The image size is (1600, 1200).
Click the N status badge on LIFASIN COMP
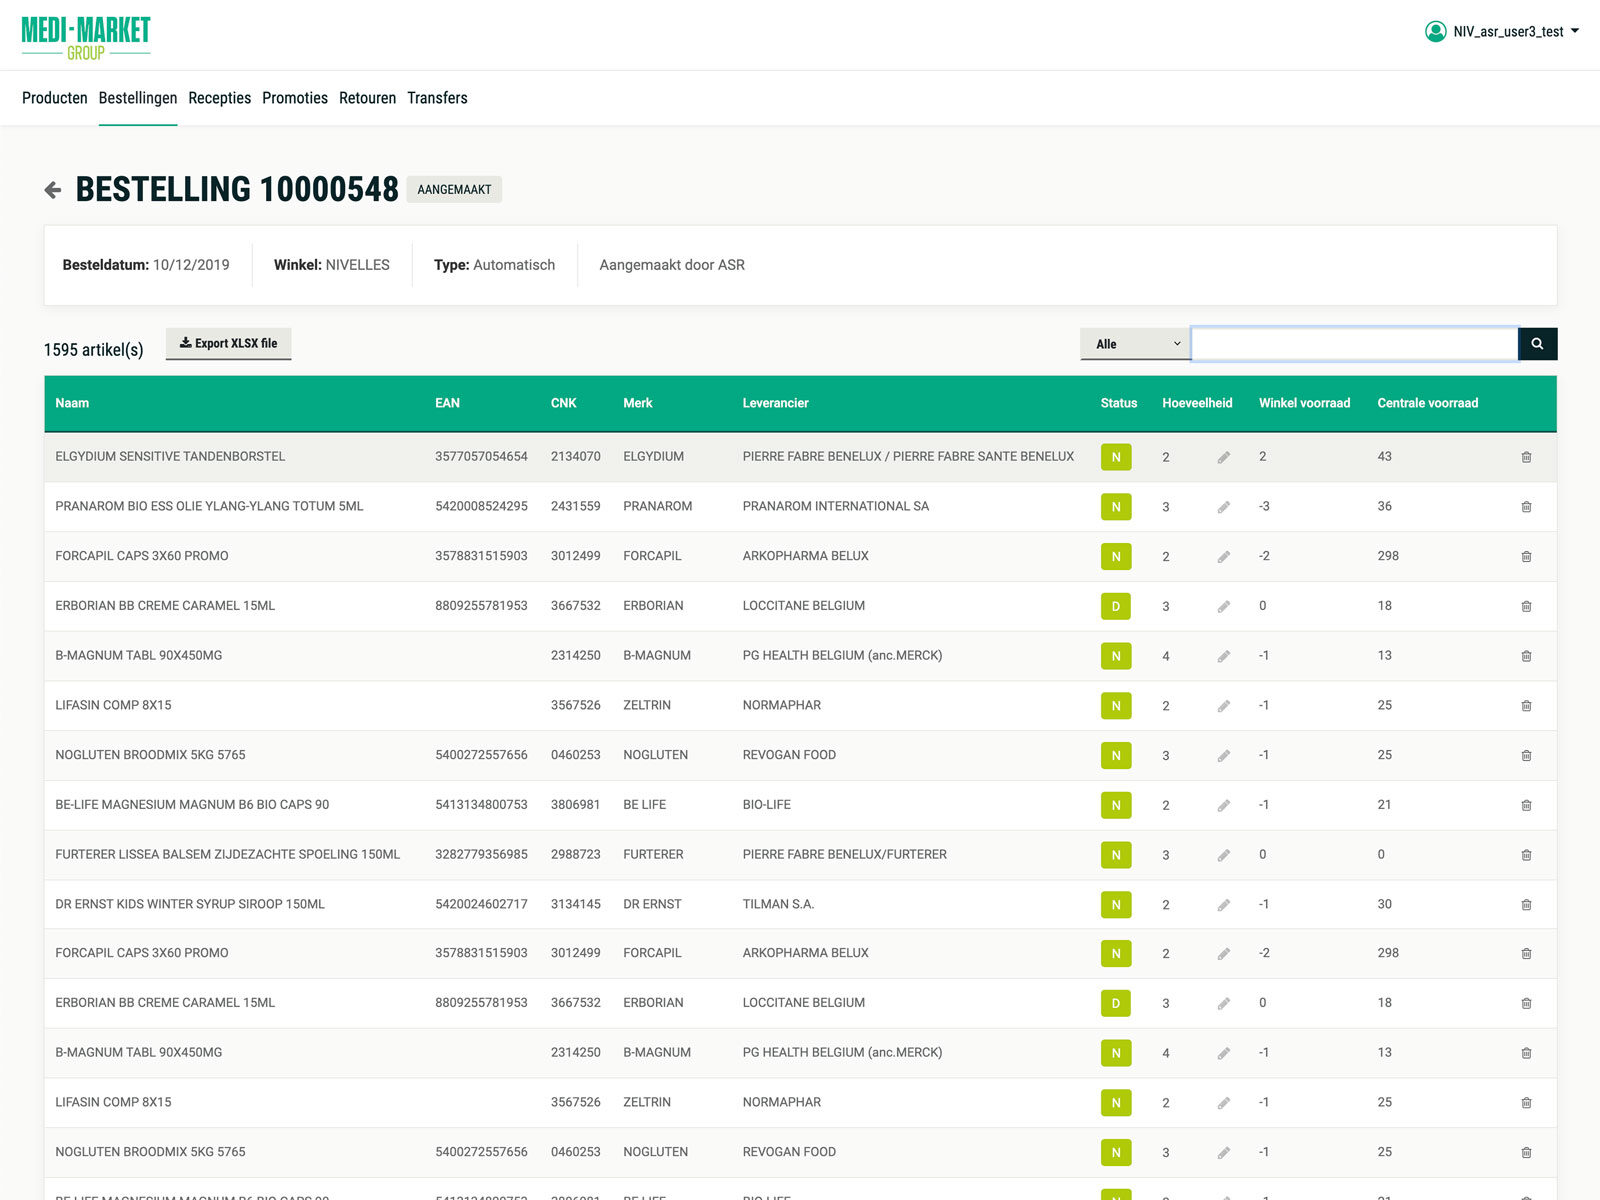click(x=1116, y=705)
